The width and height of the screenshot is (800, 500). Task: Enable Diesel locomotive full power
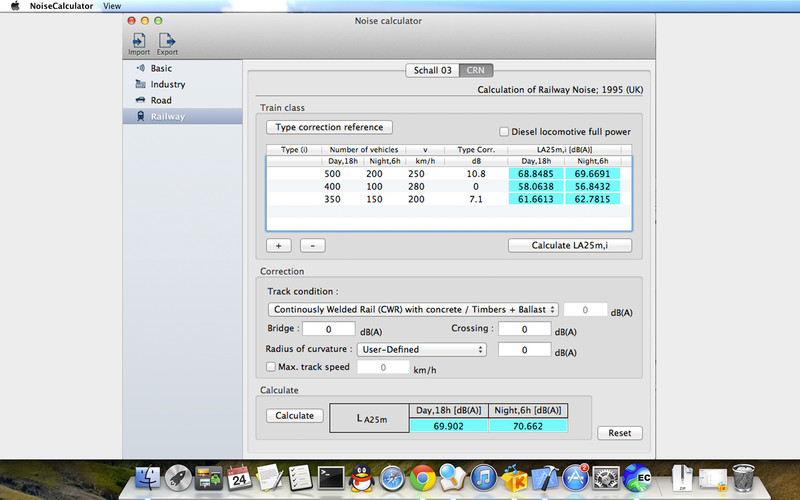click(x=504, y=131)
